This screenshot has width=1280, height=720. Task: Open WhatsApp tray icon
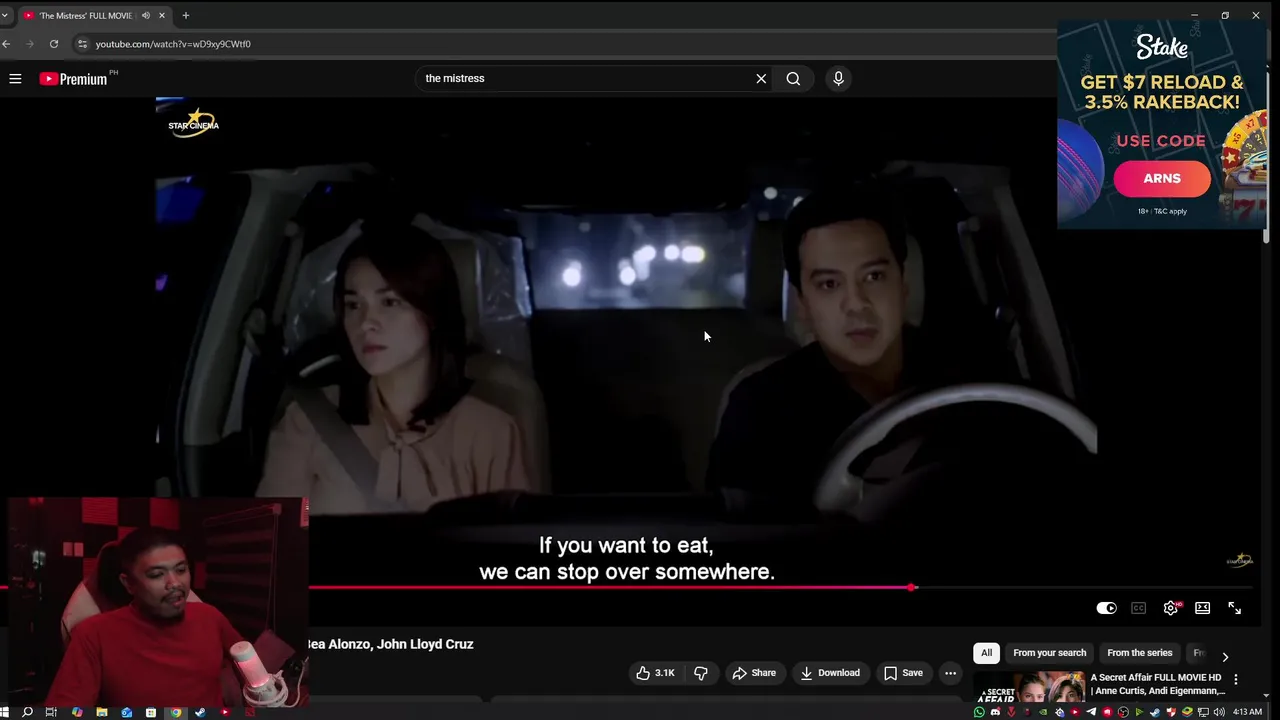pos(979,712)
